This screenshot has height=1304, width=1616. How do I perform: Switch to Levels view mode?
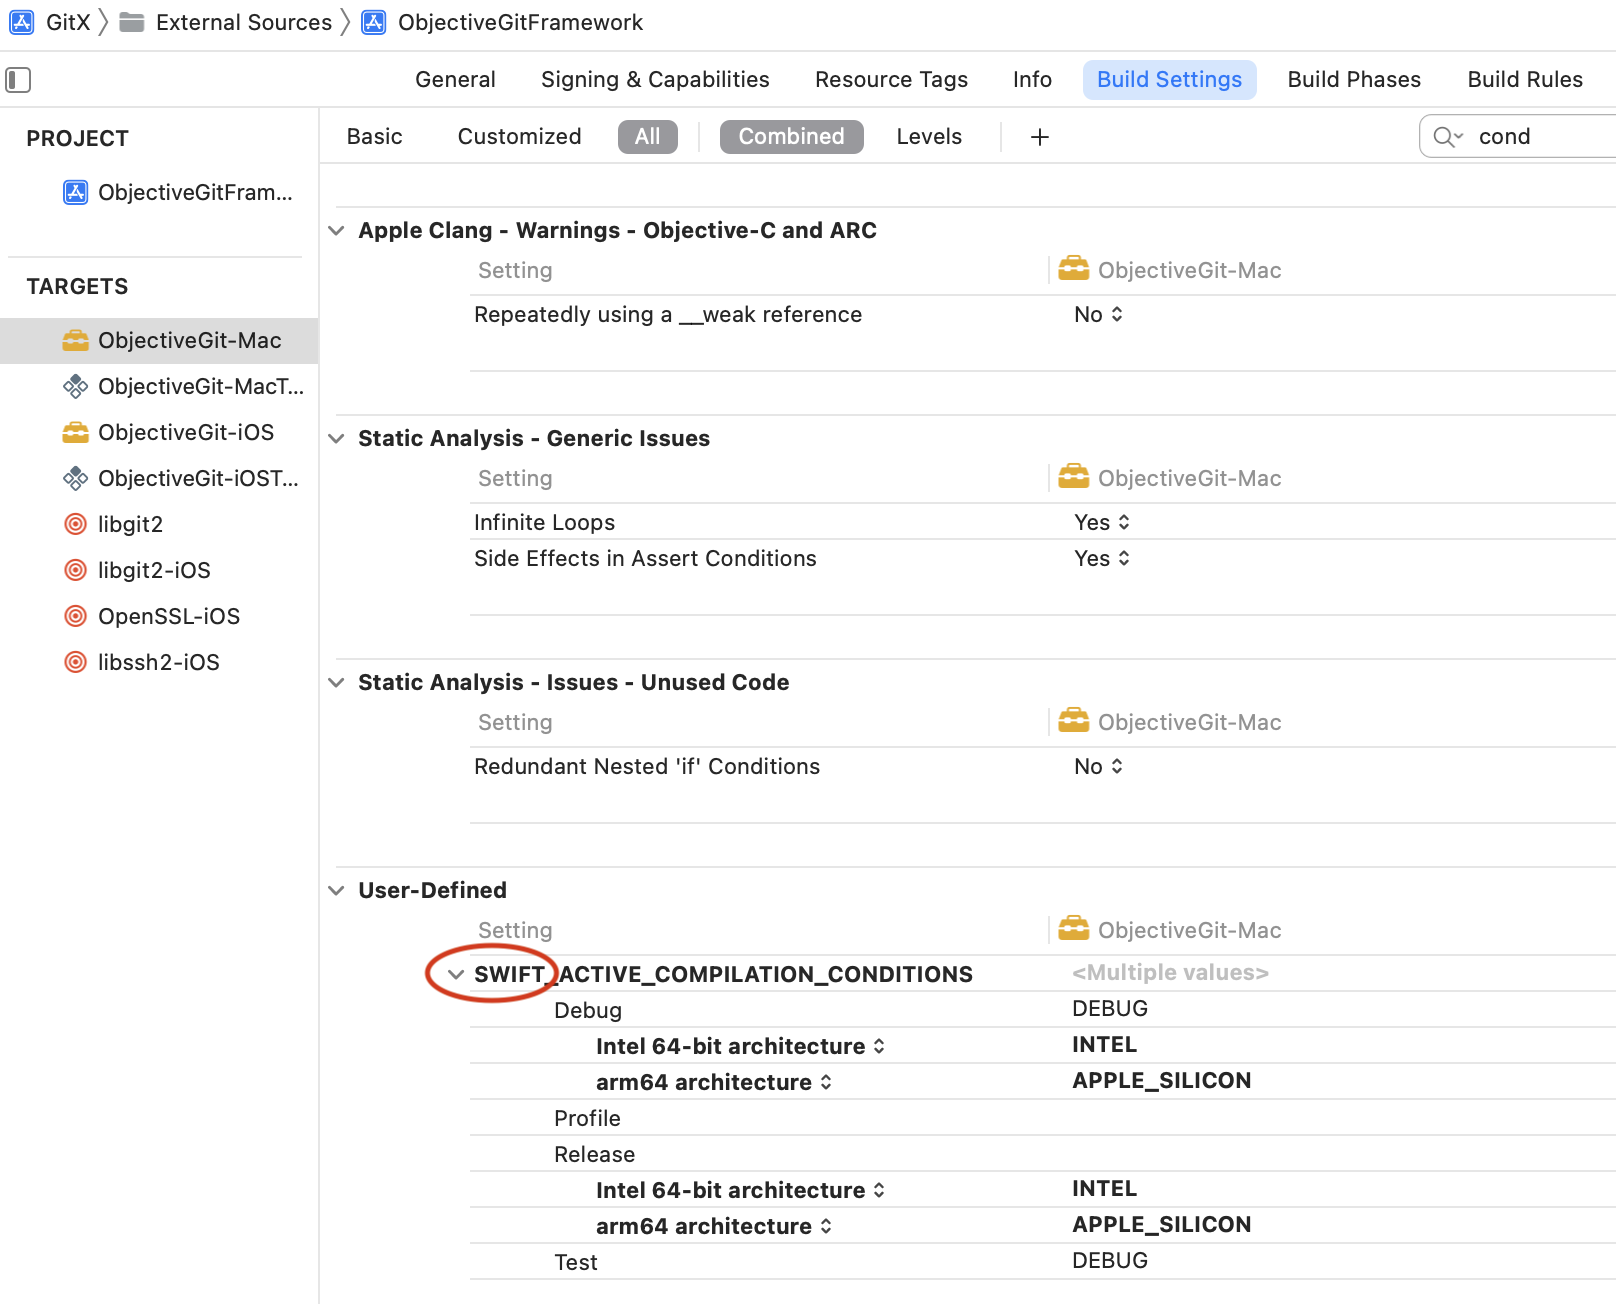(928, 137)
